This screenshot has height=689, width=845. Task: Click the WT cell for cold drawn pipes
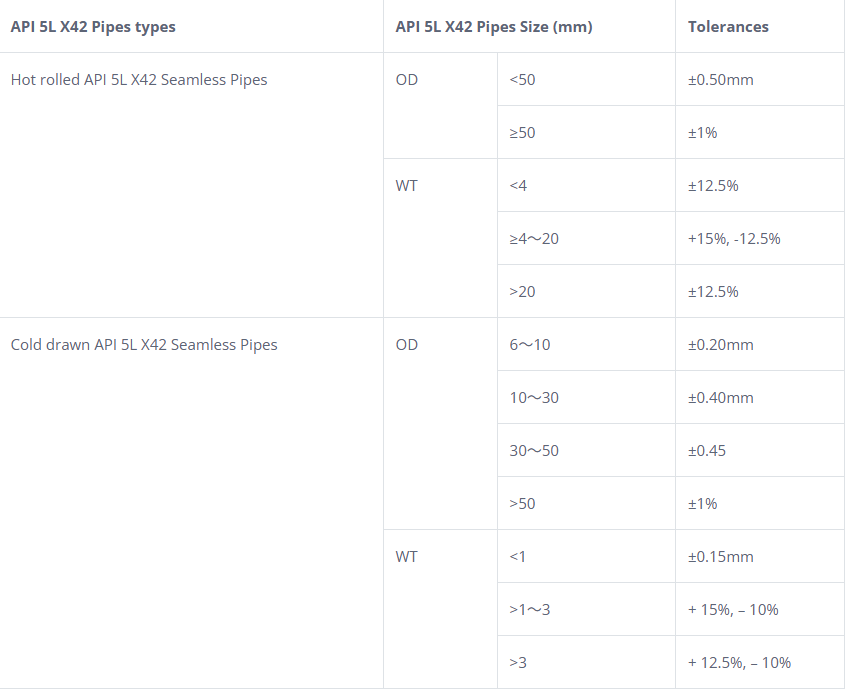(407, 557)
